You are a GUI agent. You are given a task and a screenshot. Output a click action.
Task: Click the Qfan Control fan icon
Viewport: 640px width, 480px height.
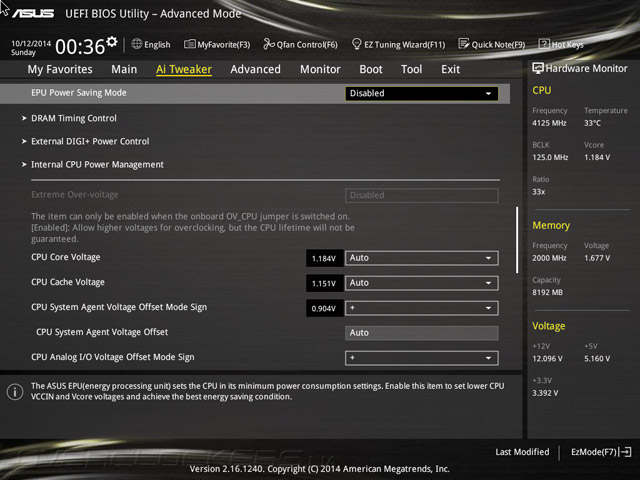269,44
